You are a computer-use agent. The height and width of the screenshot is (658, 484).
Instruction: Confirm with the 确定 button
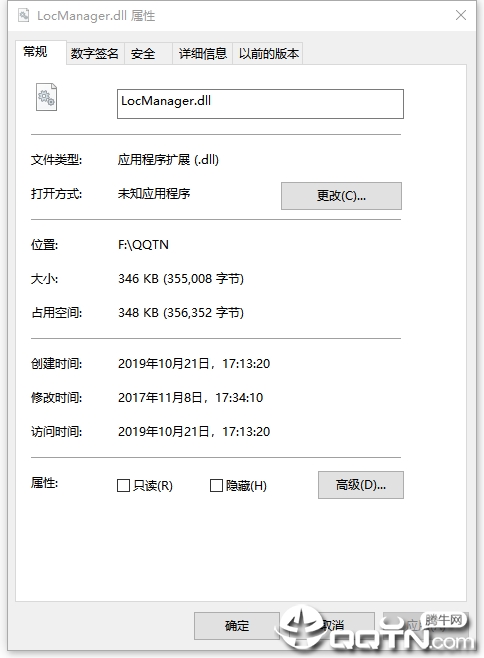point(237,626)
